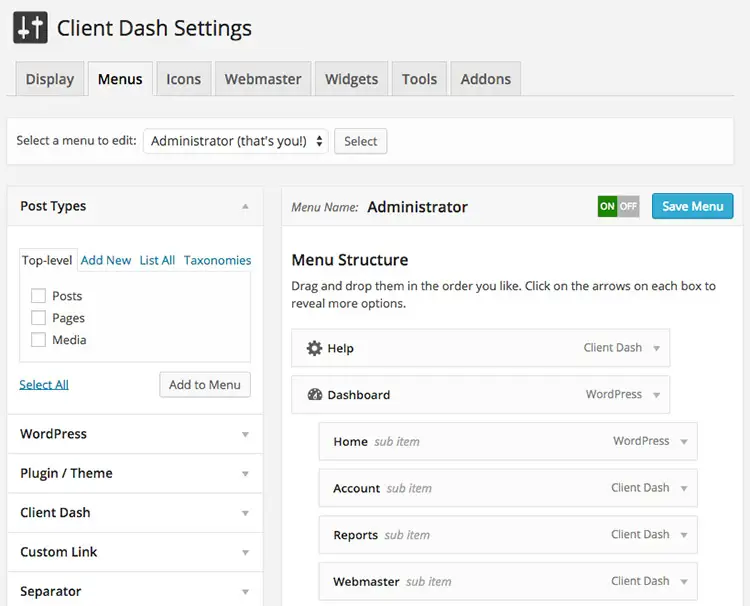Screen dimensions: 750x606
Task: Open the List All post types tab
Action: pyautogui.click(x=157, y=260)
